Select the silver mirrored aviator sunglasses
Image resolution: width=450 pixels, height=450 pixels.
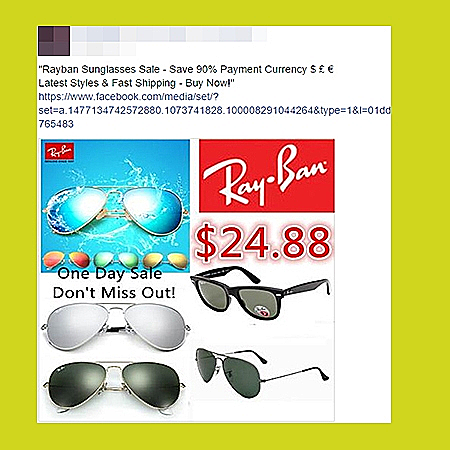[x=116, y=326]
